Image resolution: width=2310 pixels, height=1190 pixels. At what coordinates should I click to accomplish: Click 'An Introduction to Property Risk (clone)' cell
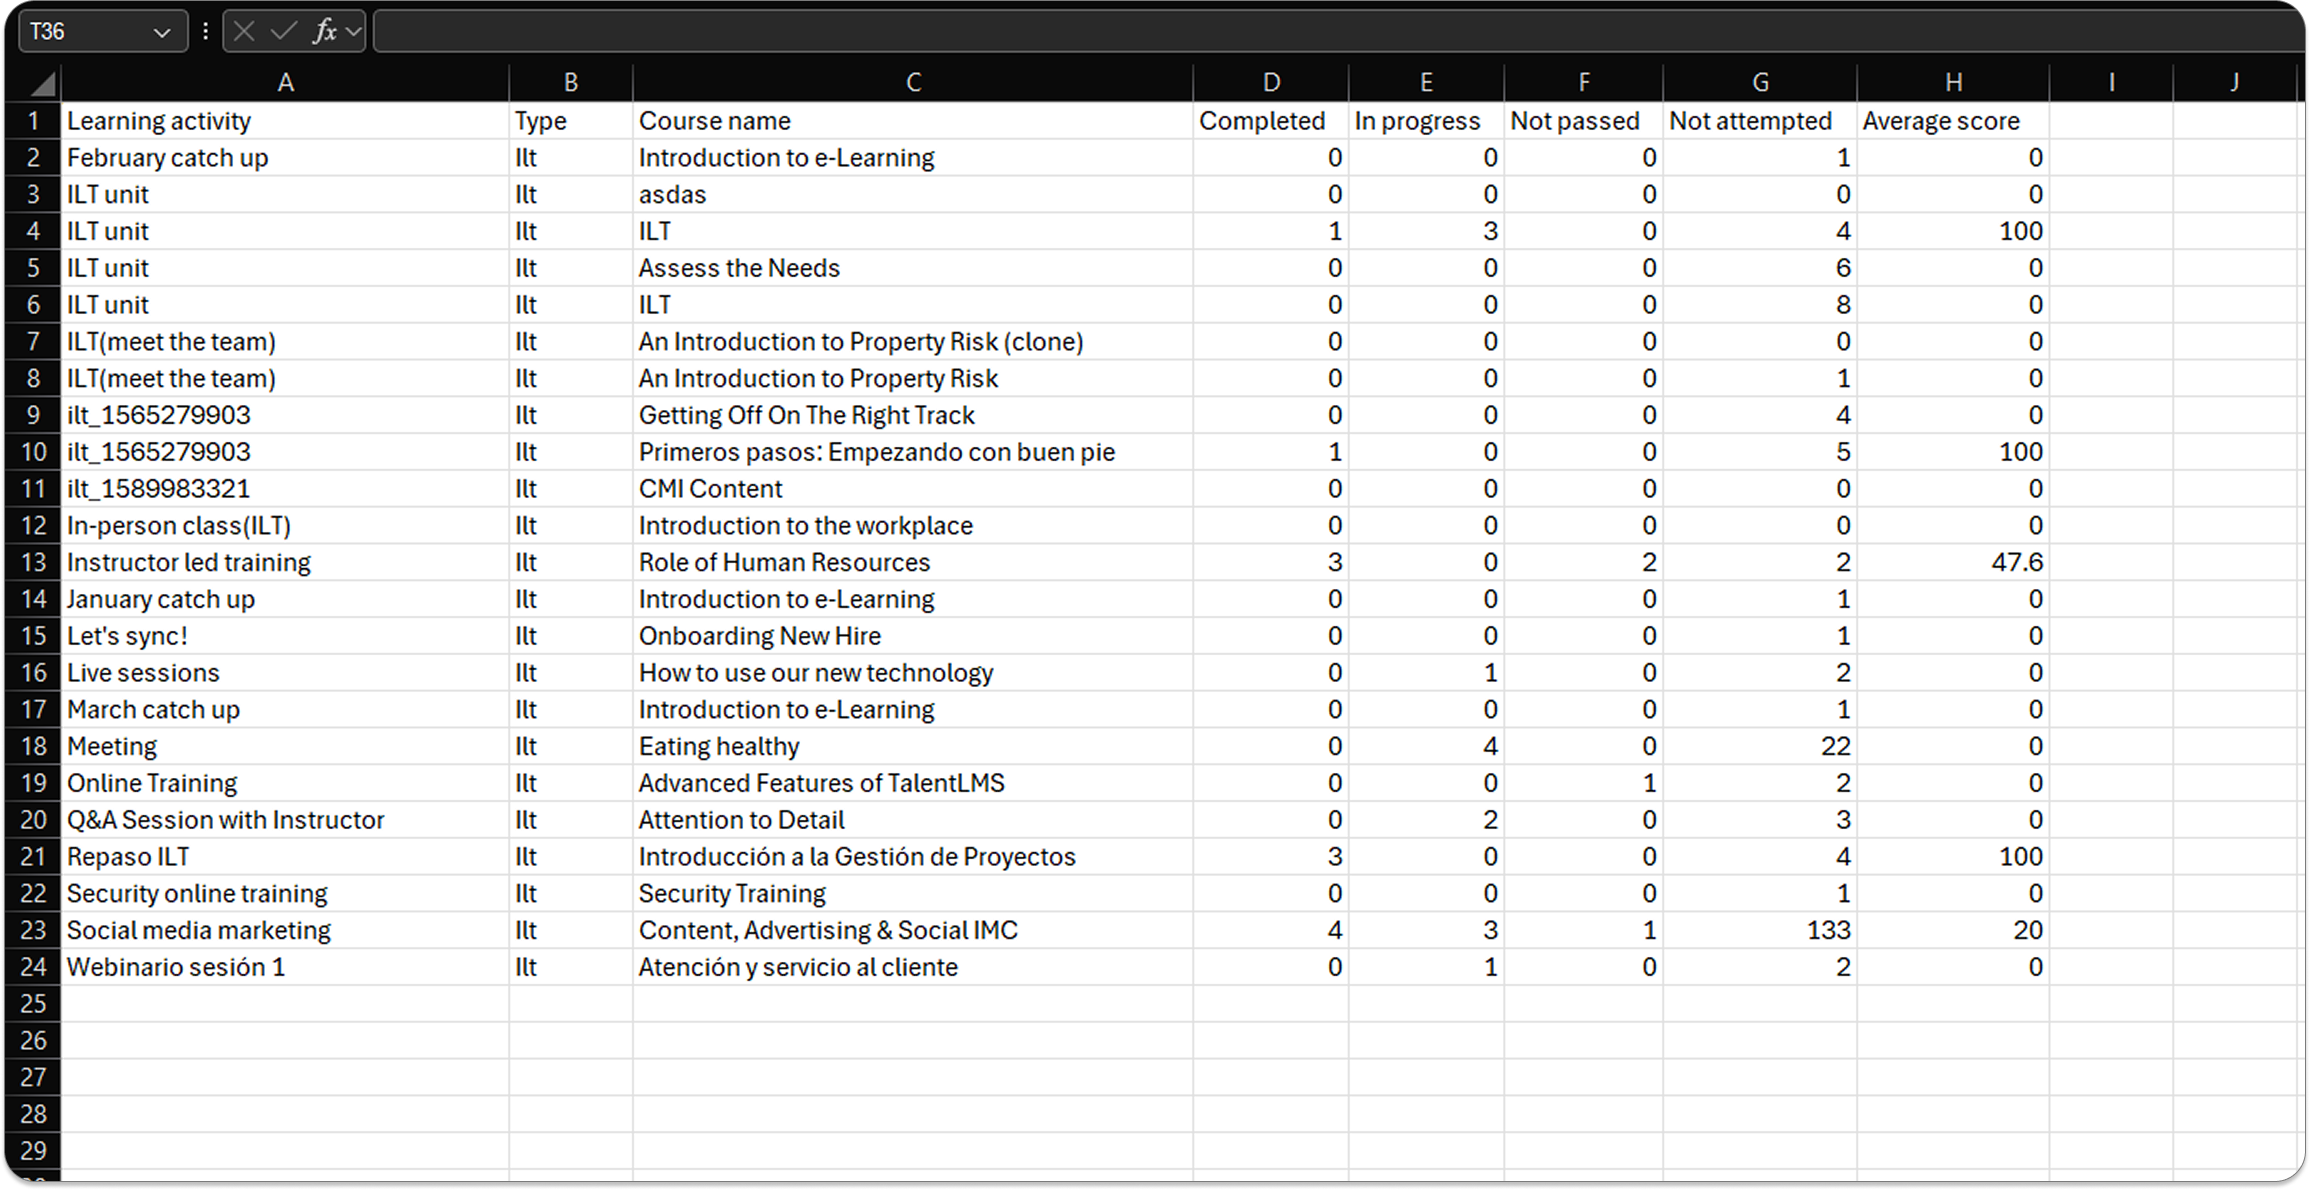pos(913,342)
